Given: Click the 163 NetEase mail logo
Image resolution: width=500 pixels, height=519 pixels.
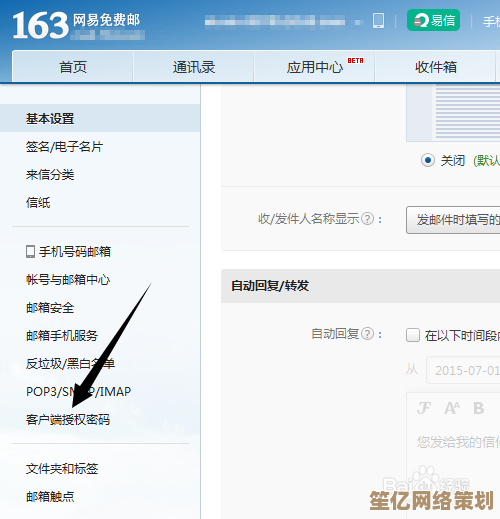Looking at the screenshot, I should [76, 25].
